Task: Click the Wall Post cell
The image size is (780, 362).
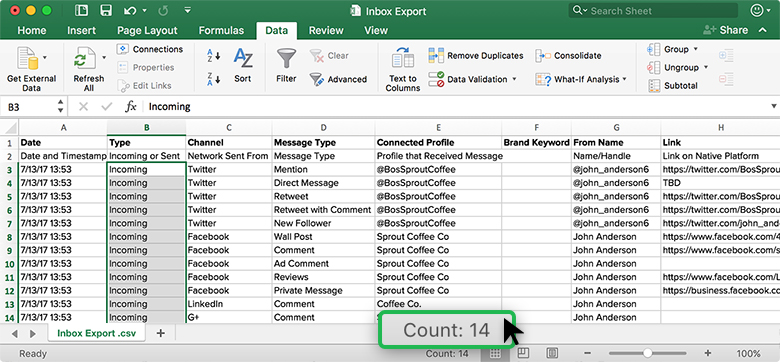Action: (x=323, y=237)
